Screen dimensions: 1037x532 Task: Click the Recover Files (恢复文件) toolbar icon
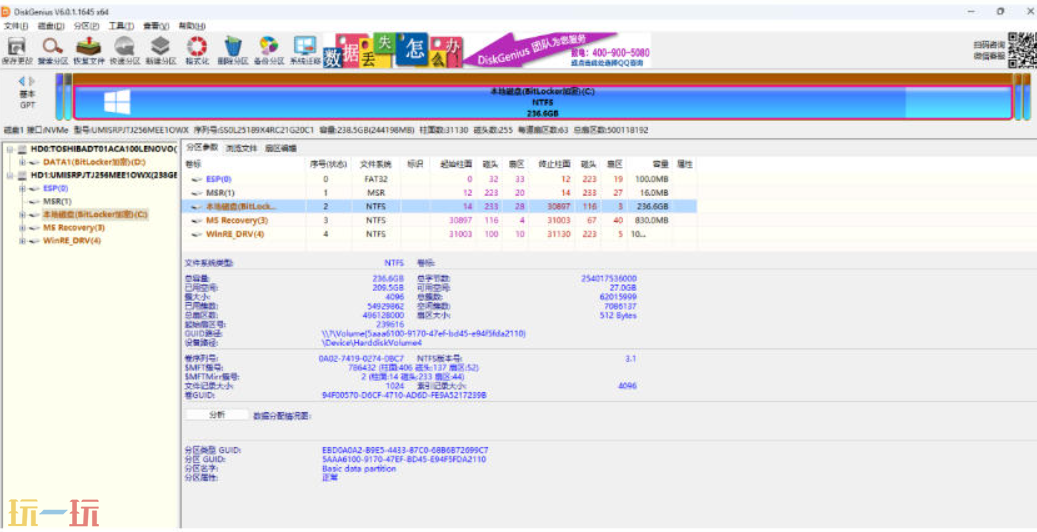point(88,50)
